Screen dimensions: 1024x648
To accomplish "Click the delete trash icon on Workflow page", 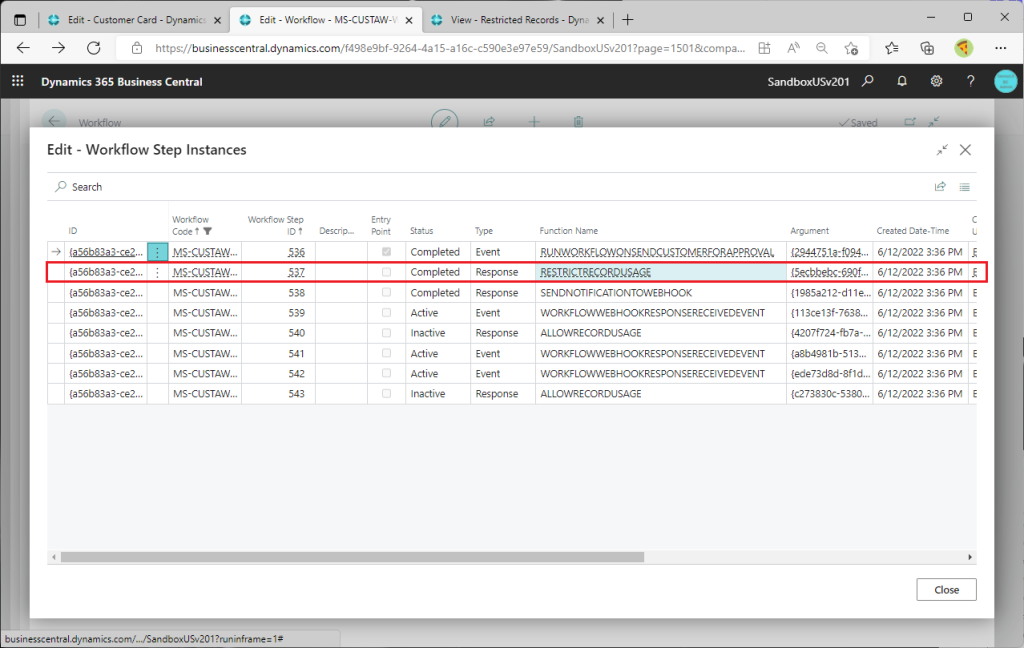I will click(x=578, y=122).
